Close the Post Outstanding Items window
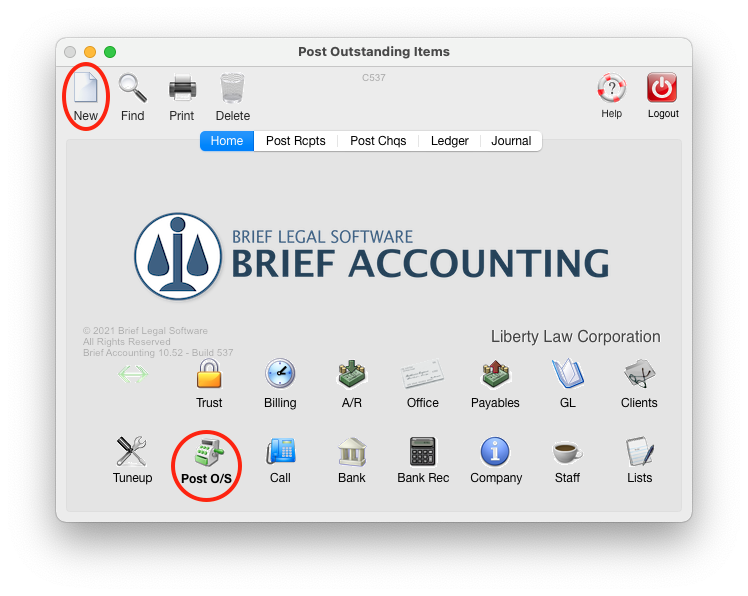 70,52
